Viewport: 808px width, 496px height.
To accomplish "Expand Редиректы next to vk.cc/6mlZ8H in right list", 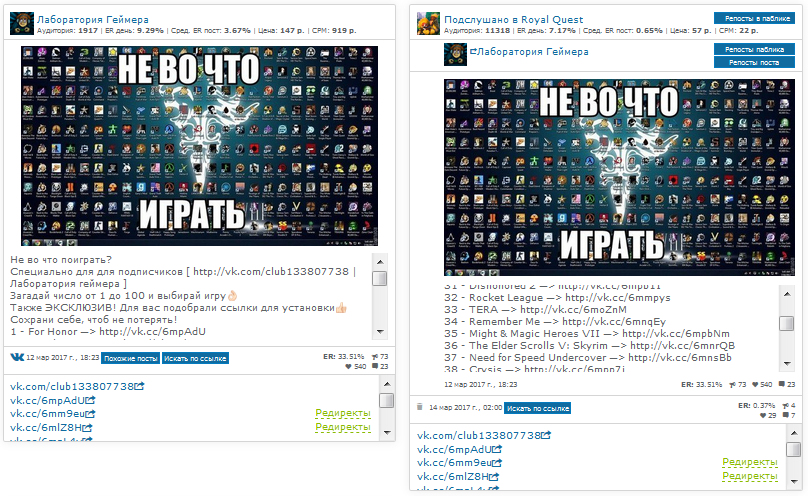I will (750, 476).
